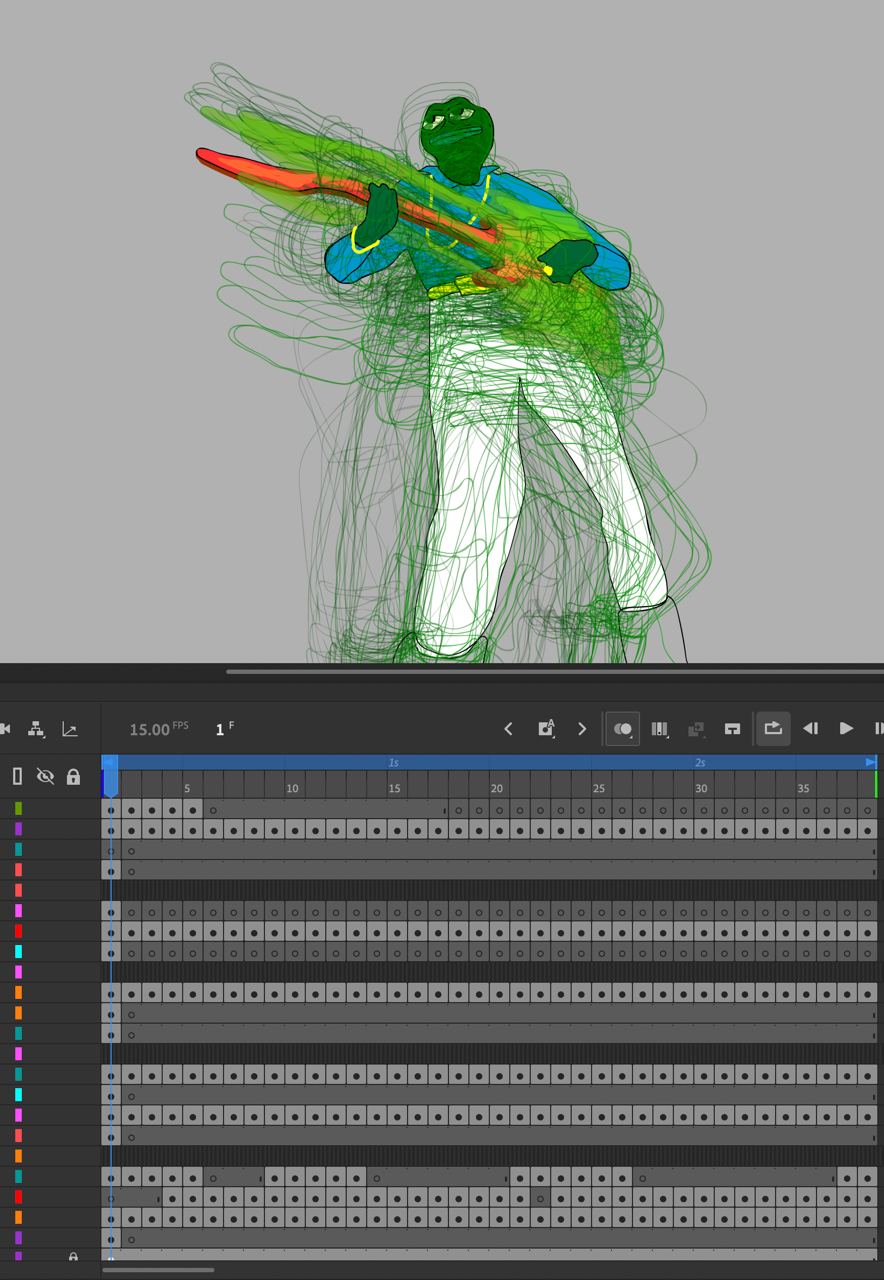Viewport: 884px width, 1280px height.
Task: Click the edit multiple frames icon
Action: click(x=660, y=729)
